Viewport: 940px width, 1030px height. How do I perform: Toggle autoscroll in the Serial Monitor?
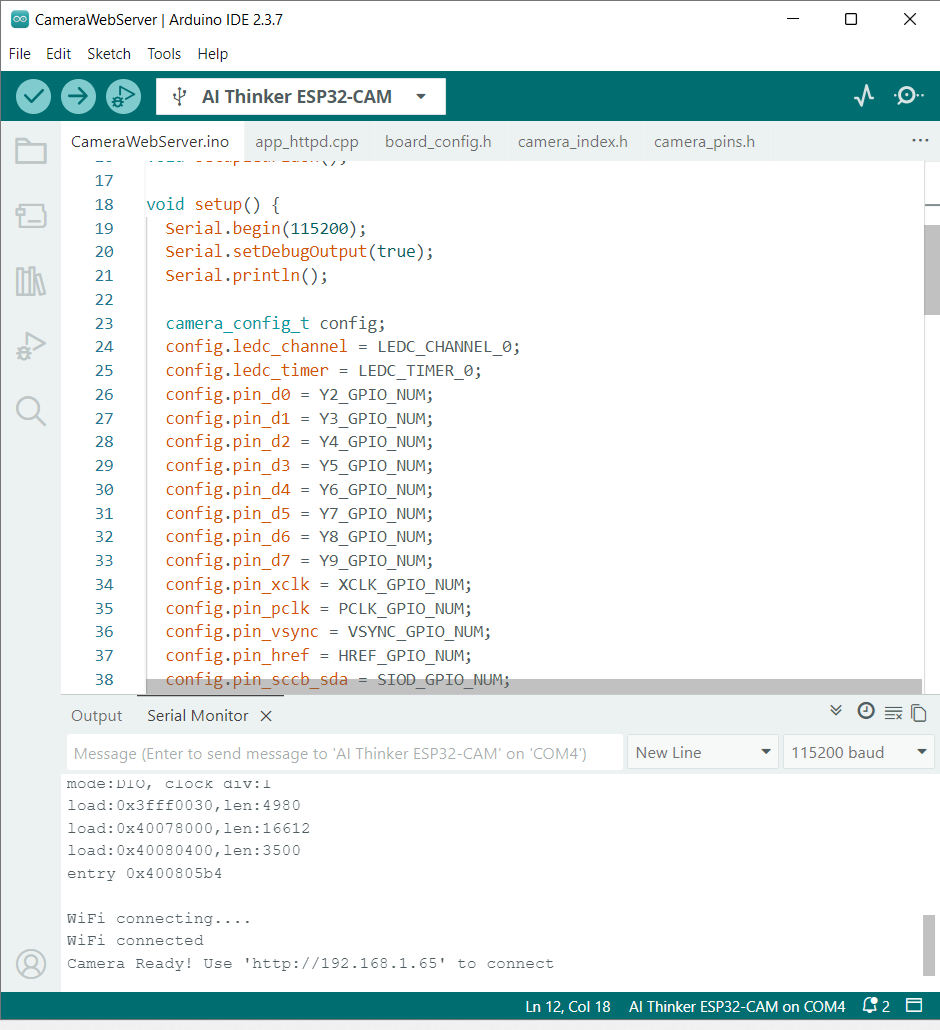point(836,711)
